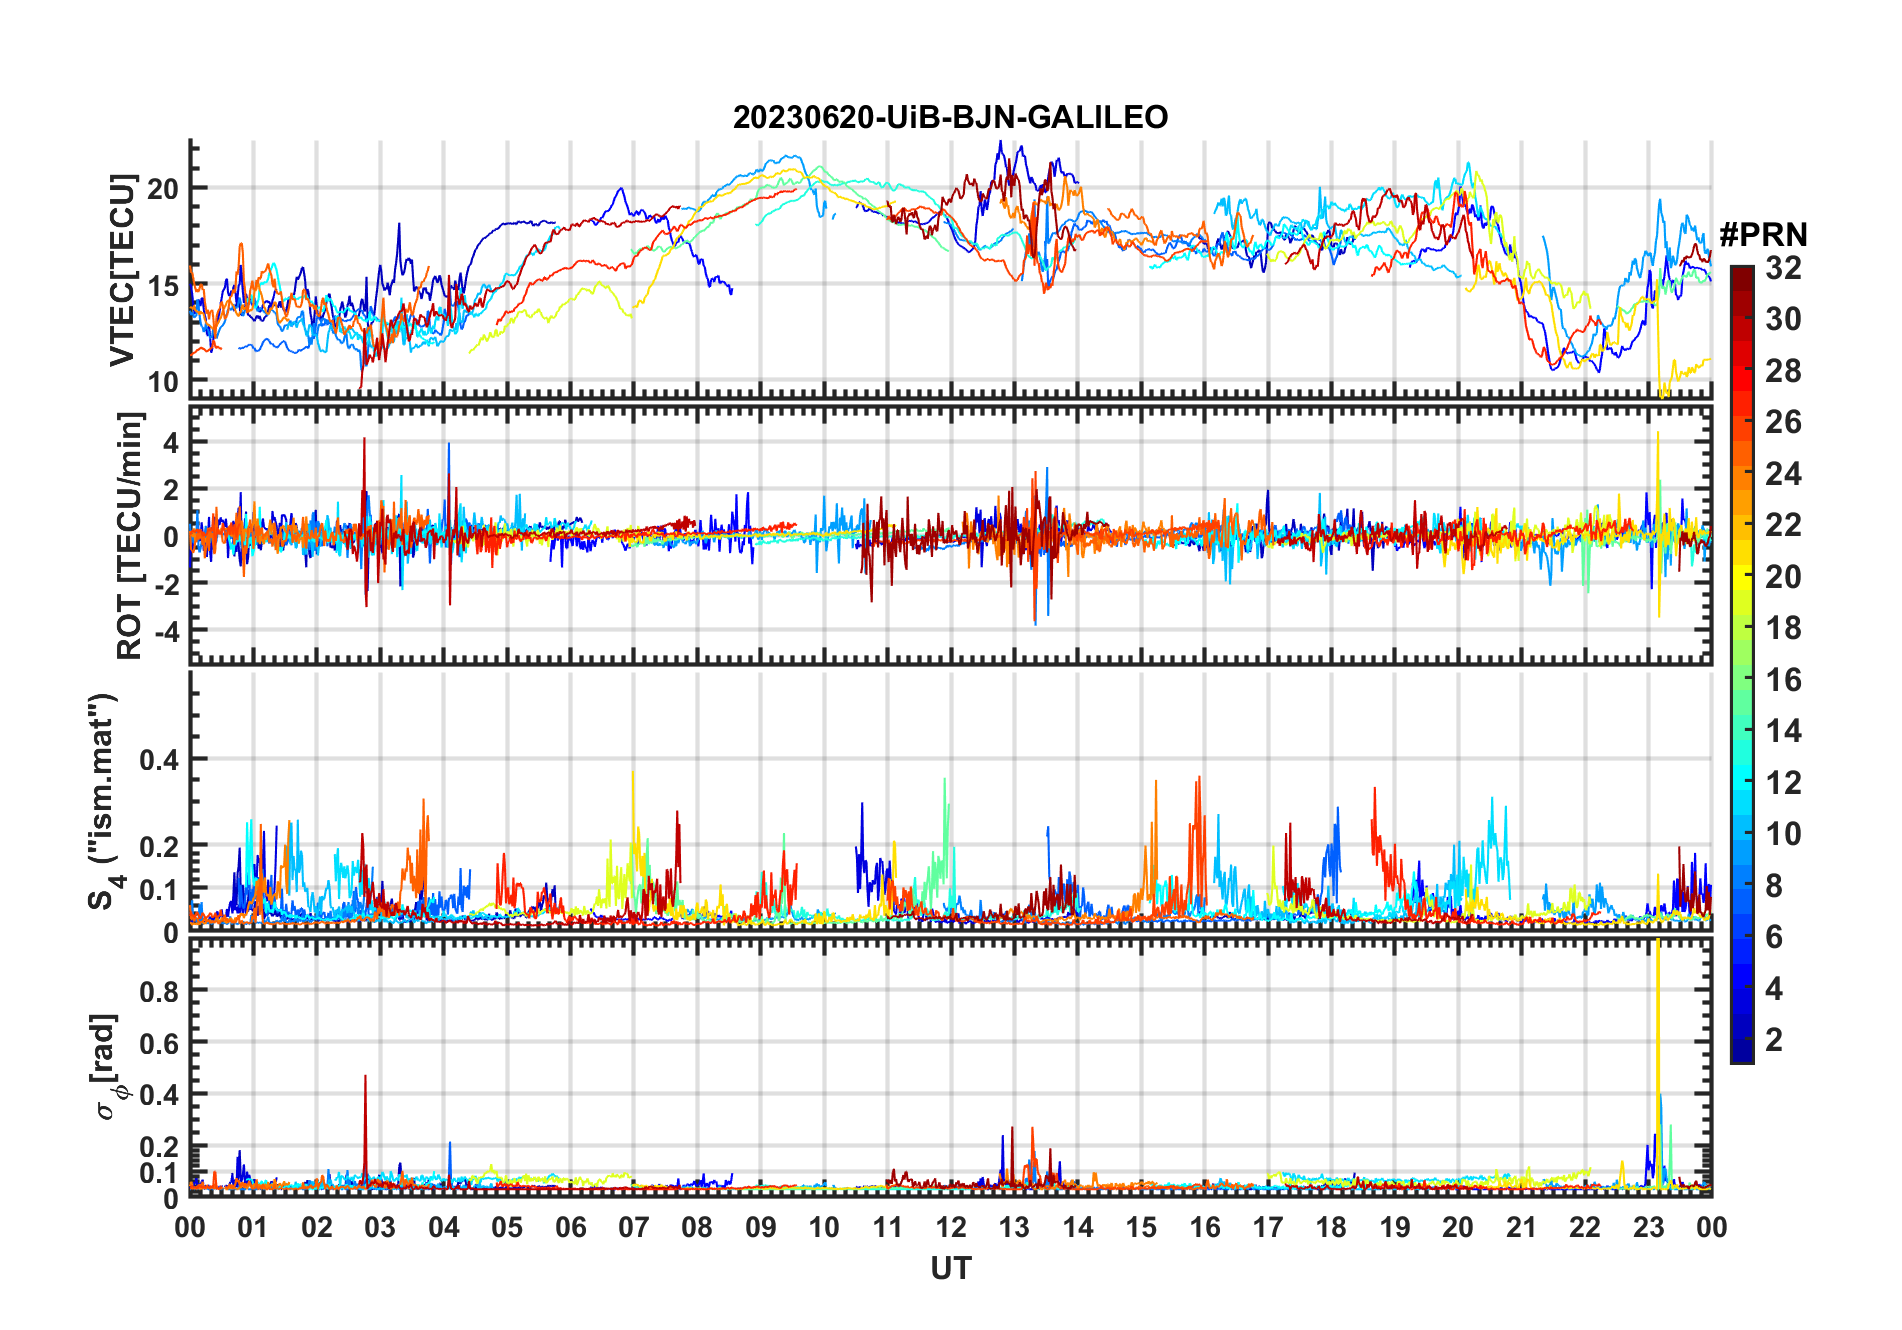Click x-axis hour tick label 08
1902x1330 pixels.
click(697, 1228)
